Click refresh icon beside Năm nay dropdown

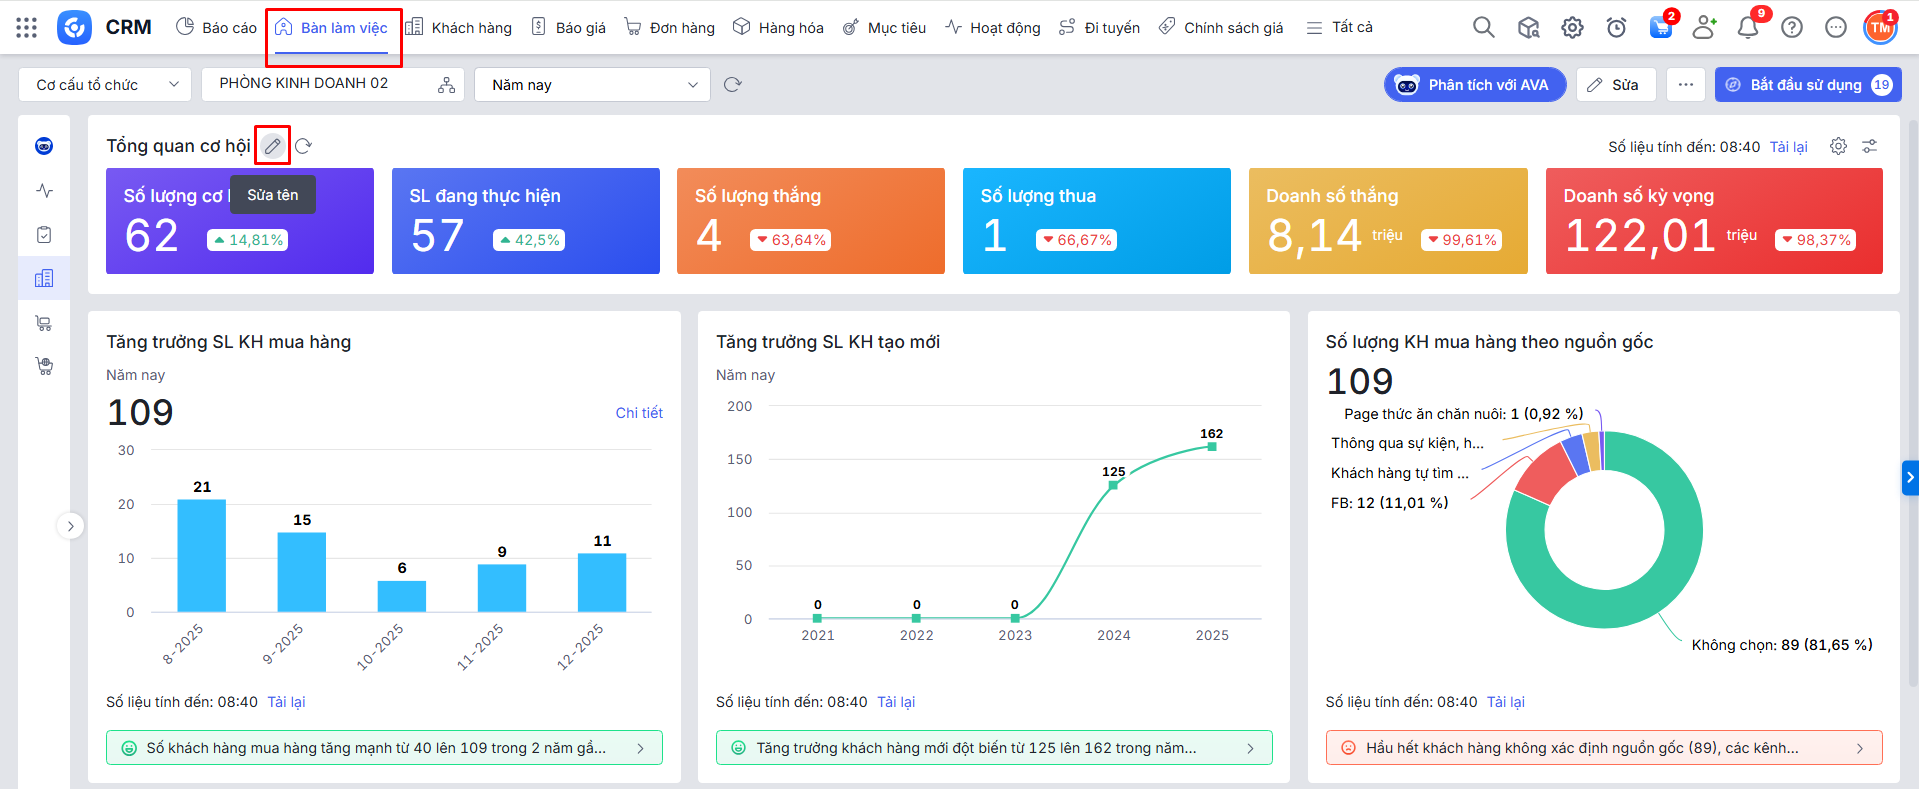(732, 85)
